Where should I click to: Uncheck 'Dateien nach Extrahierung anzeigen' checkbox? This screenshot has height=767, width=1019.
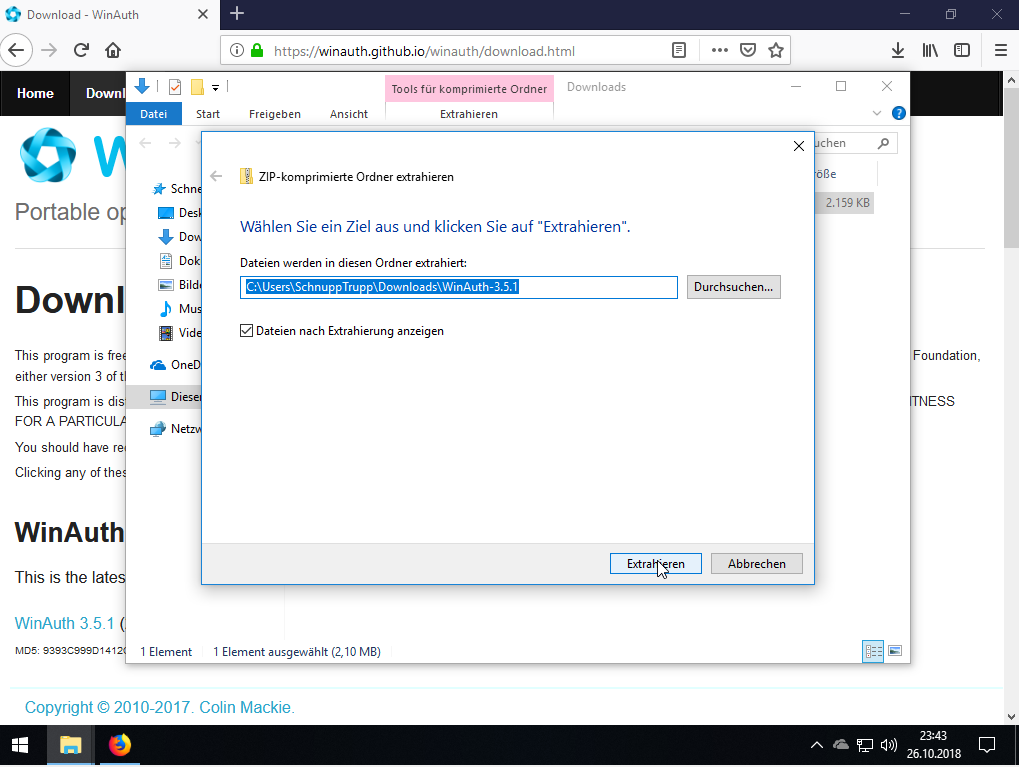[247, 331]
